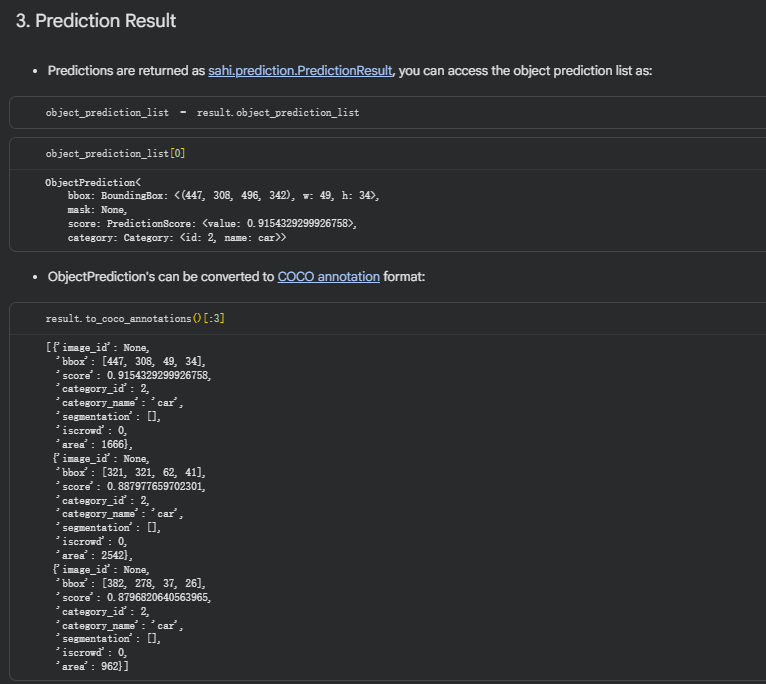Click the bbox BoundingBox output line
766x684 pixels.
click(x=223, y=196)
